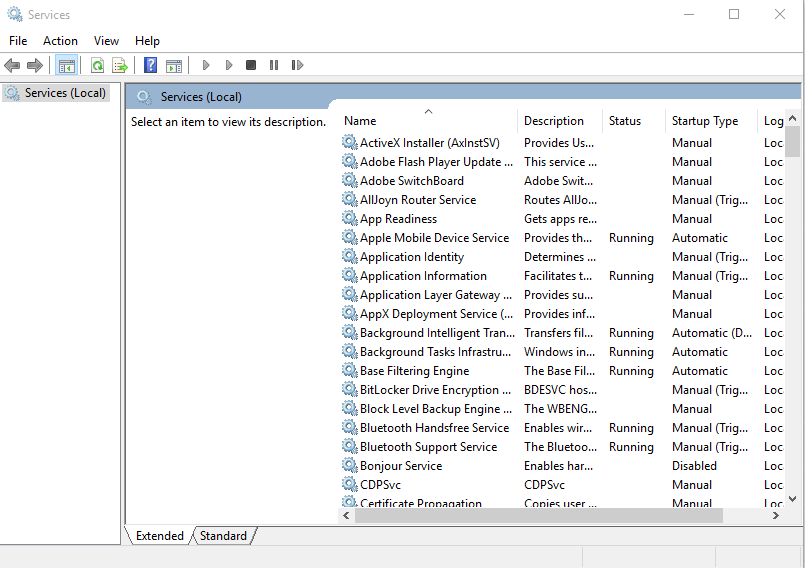This screenshot has height=568, width=805.
Task: Click the partially visible Log column header
Action: pyautogui.click(x=772, y=121)
